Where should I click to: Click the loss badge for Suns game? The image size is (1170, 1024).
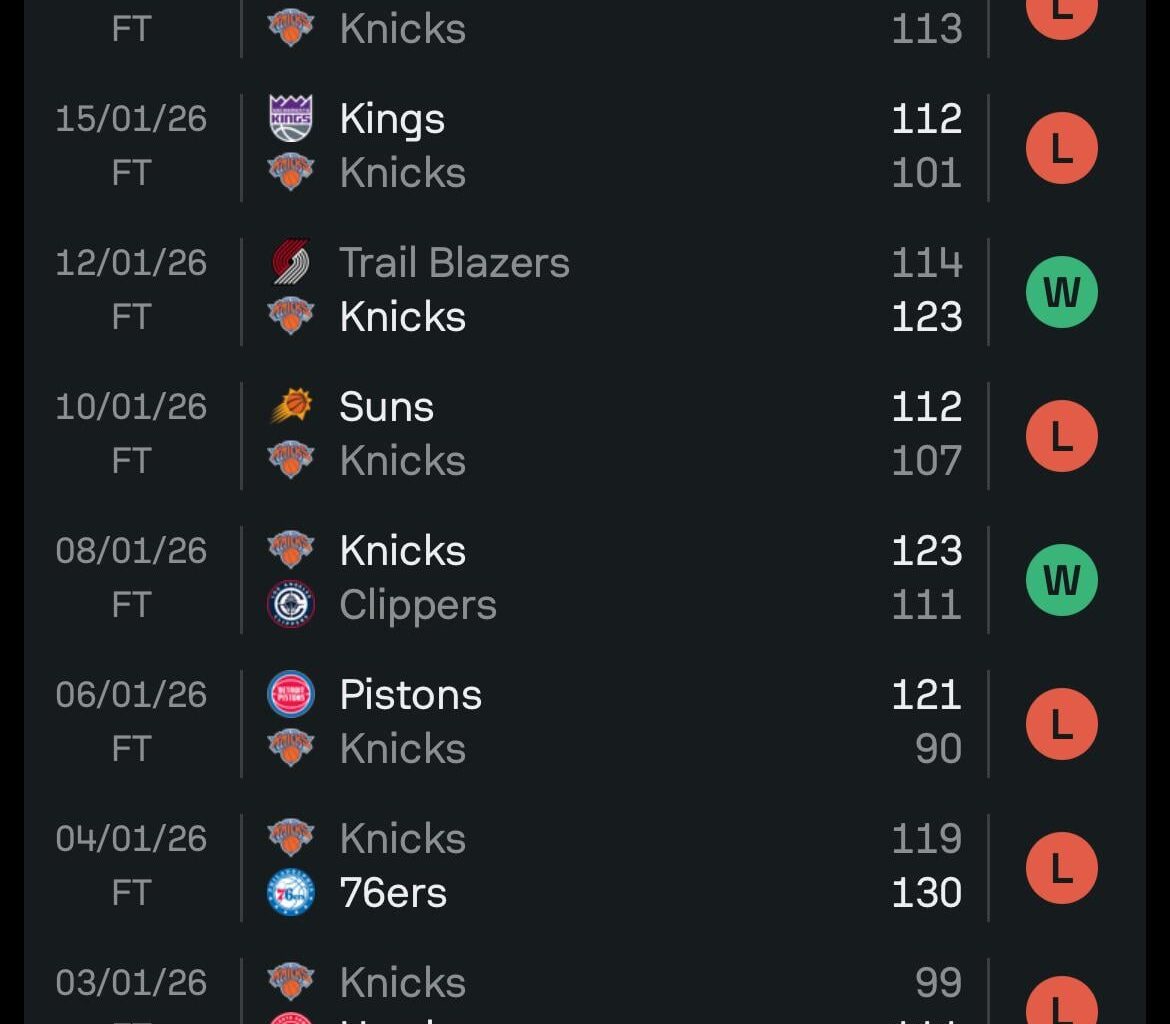pos(1062,436)
